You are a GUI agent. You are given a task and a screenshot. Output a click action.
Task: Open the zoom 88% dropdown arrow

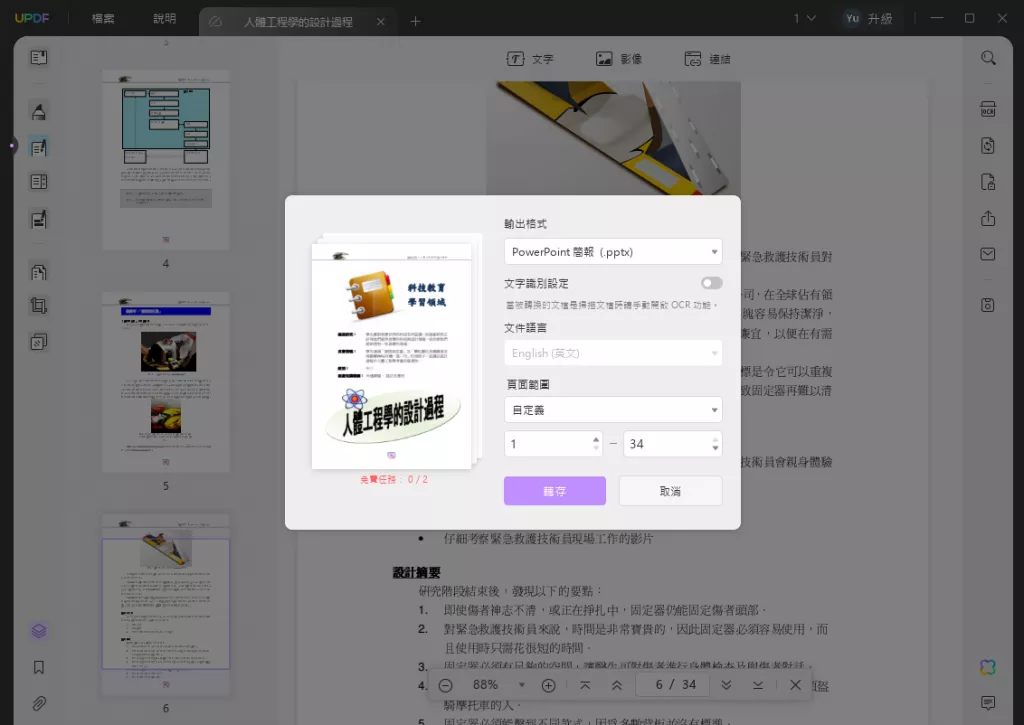click(521, 685)
